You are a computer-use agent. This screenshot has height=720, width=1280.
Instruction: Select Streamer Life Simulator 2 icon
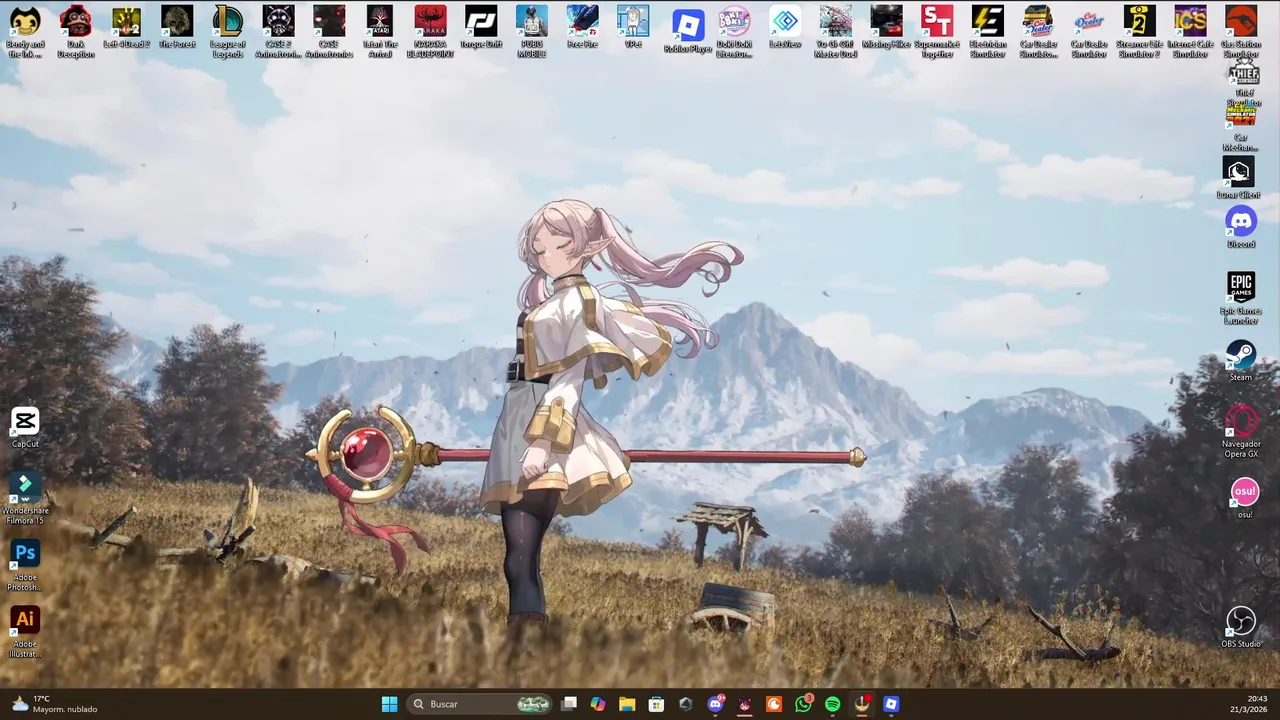(1140, 32)
